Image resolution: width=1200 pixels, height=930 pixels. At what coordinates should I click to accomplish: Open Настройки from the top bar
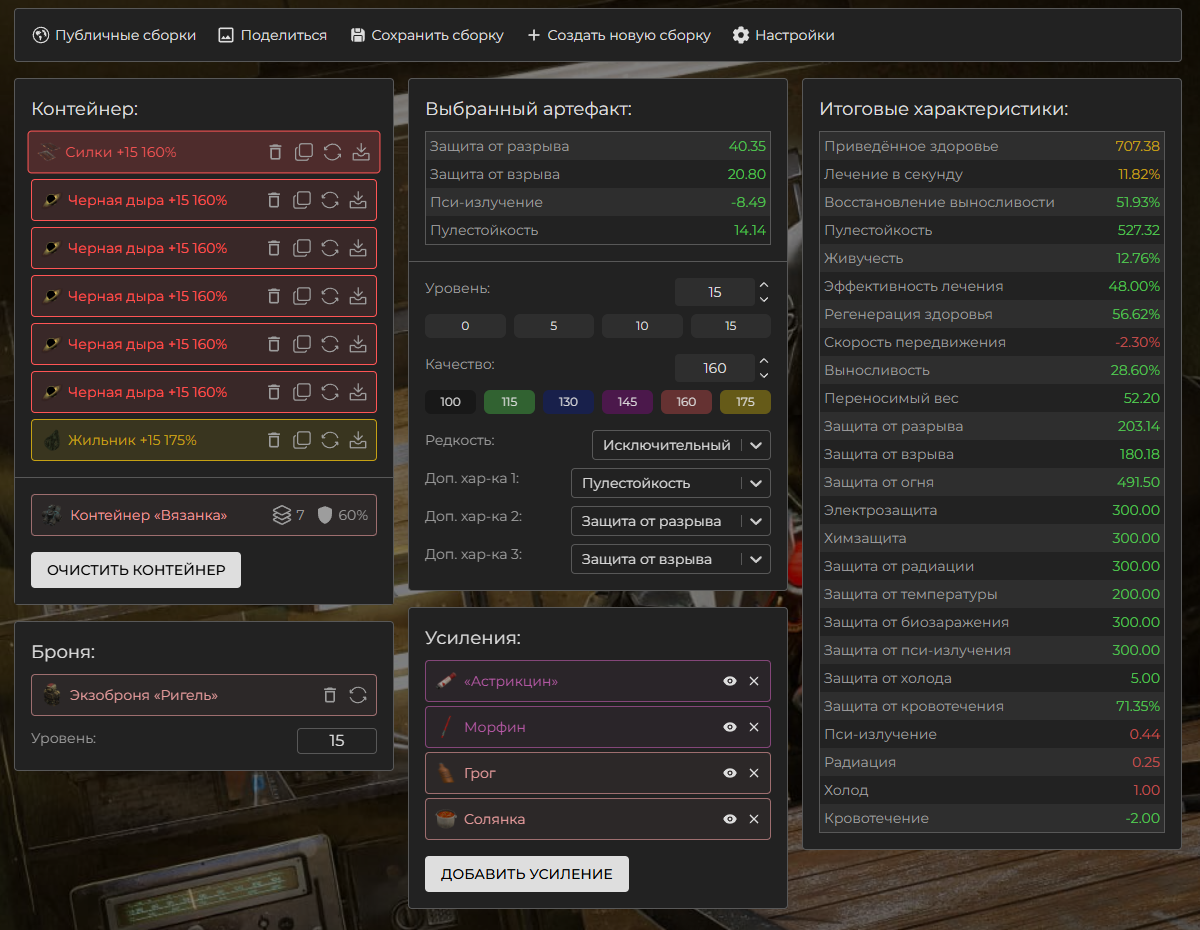783,35
